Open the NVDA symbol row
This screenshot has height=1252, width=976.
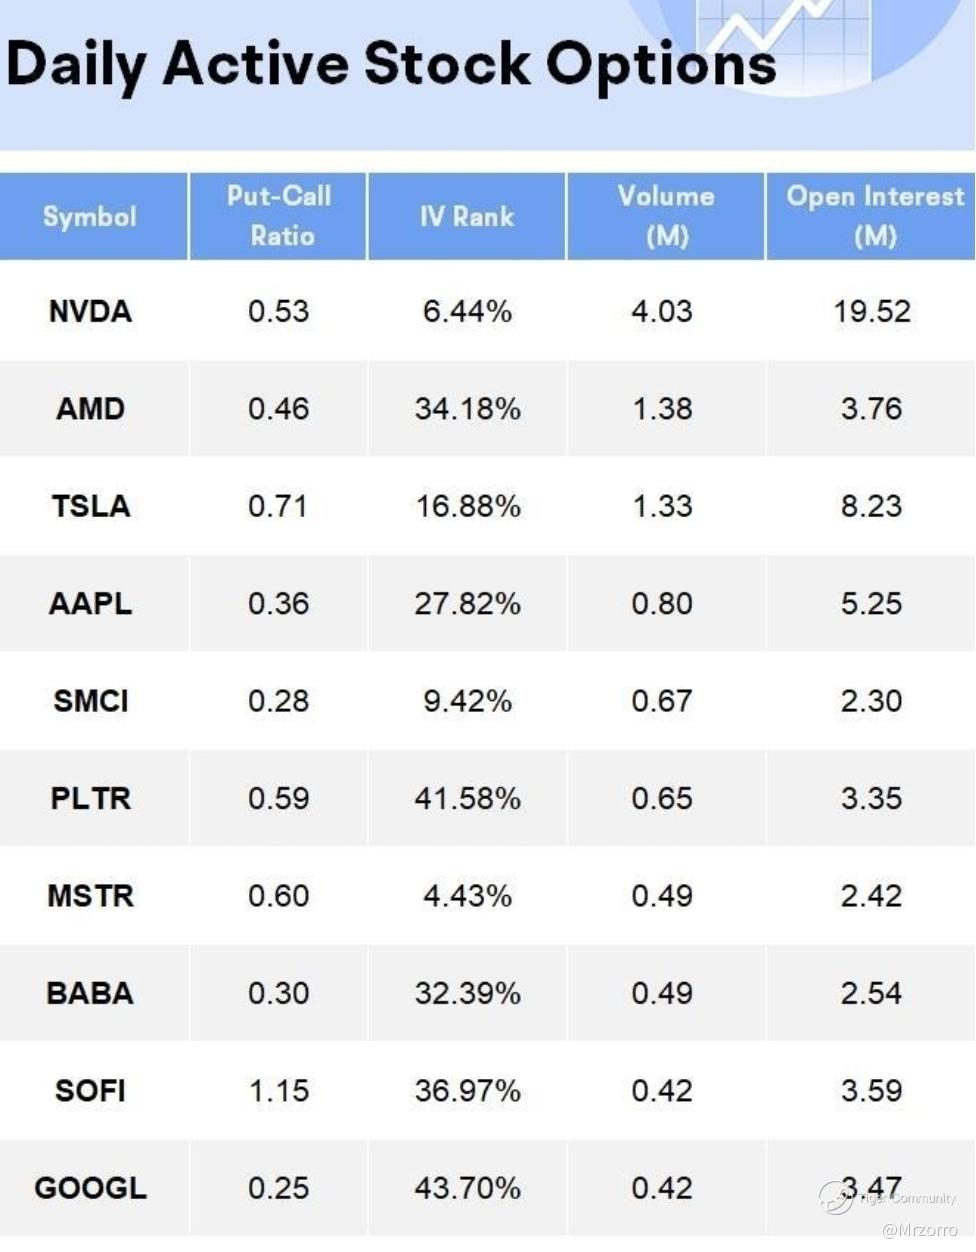click(90, 311)
